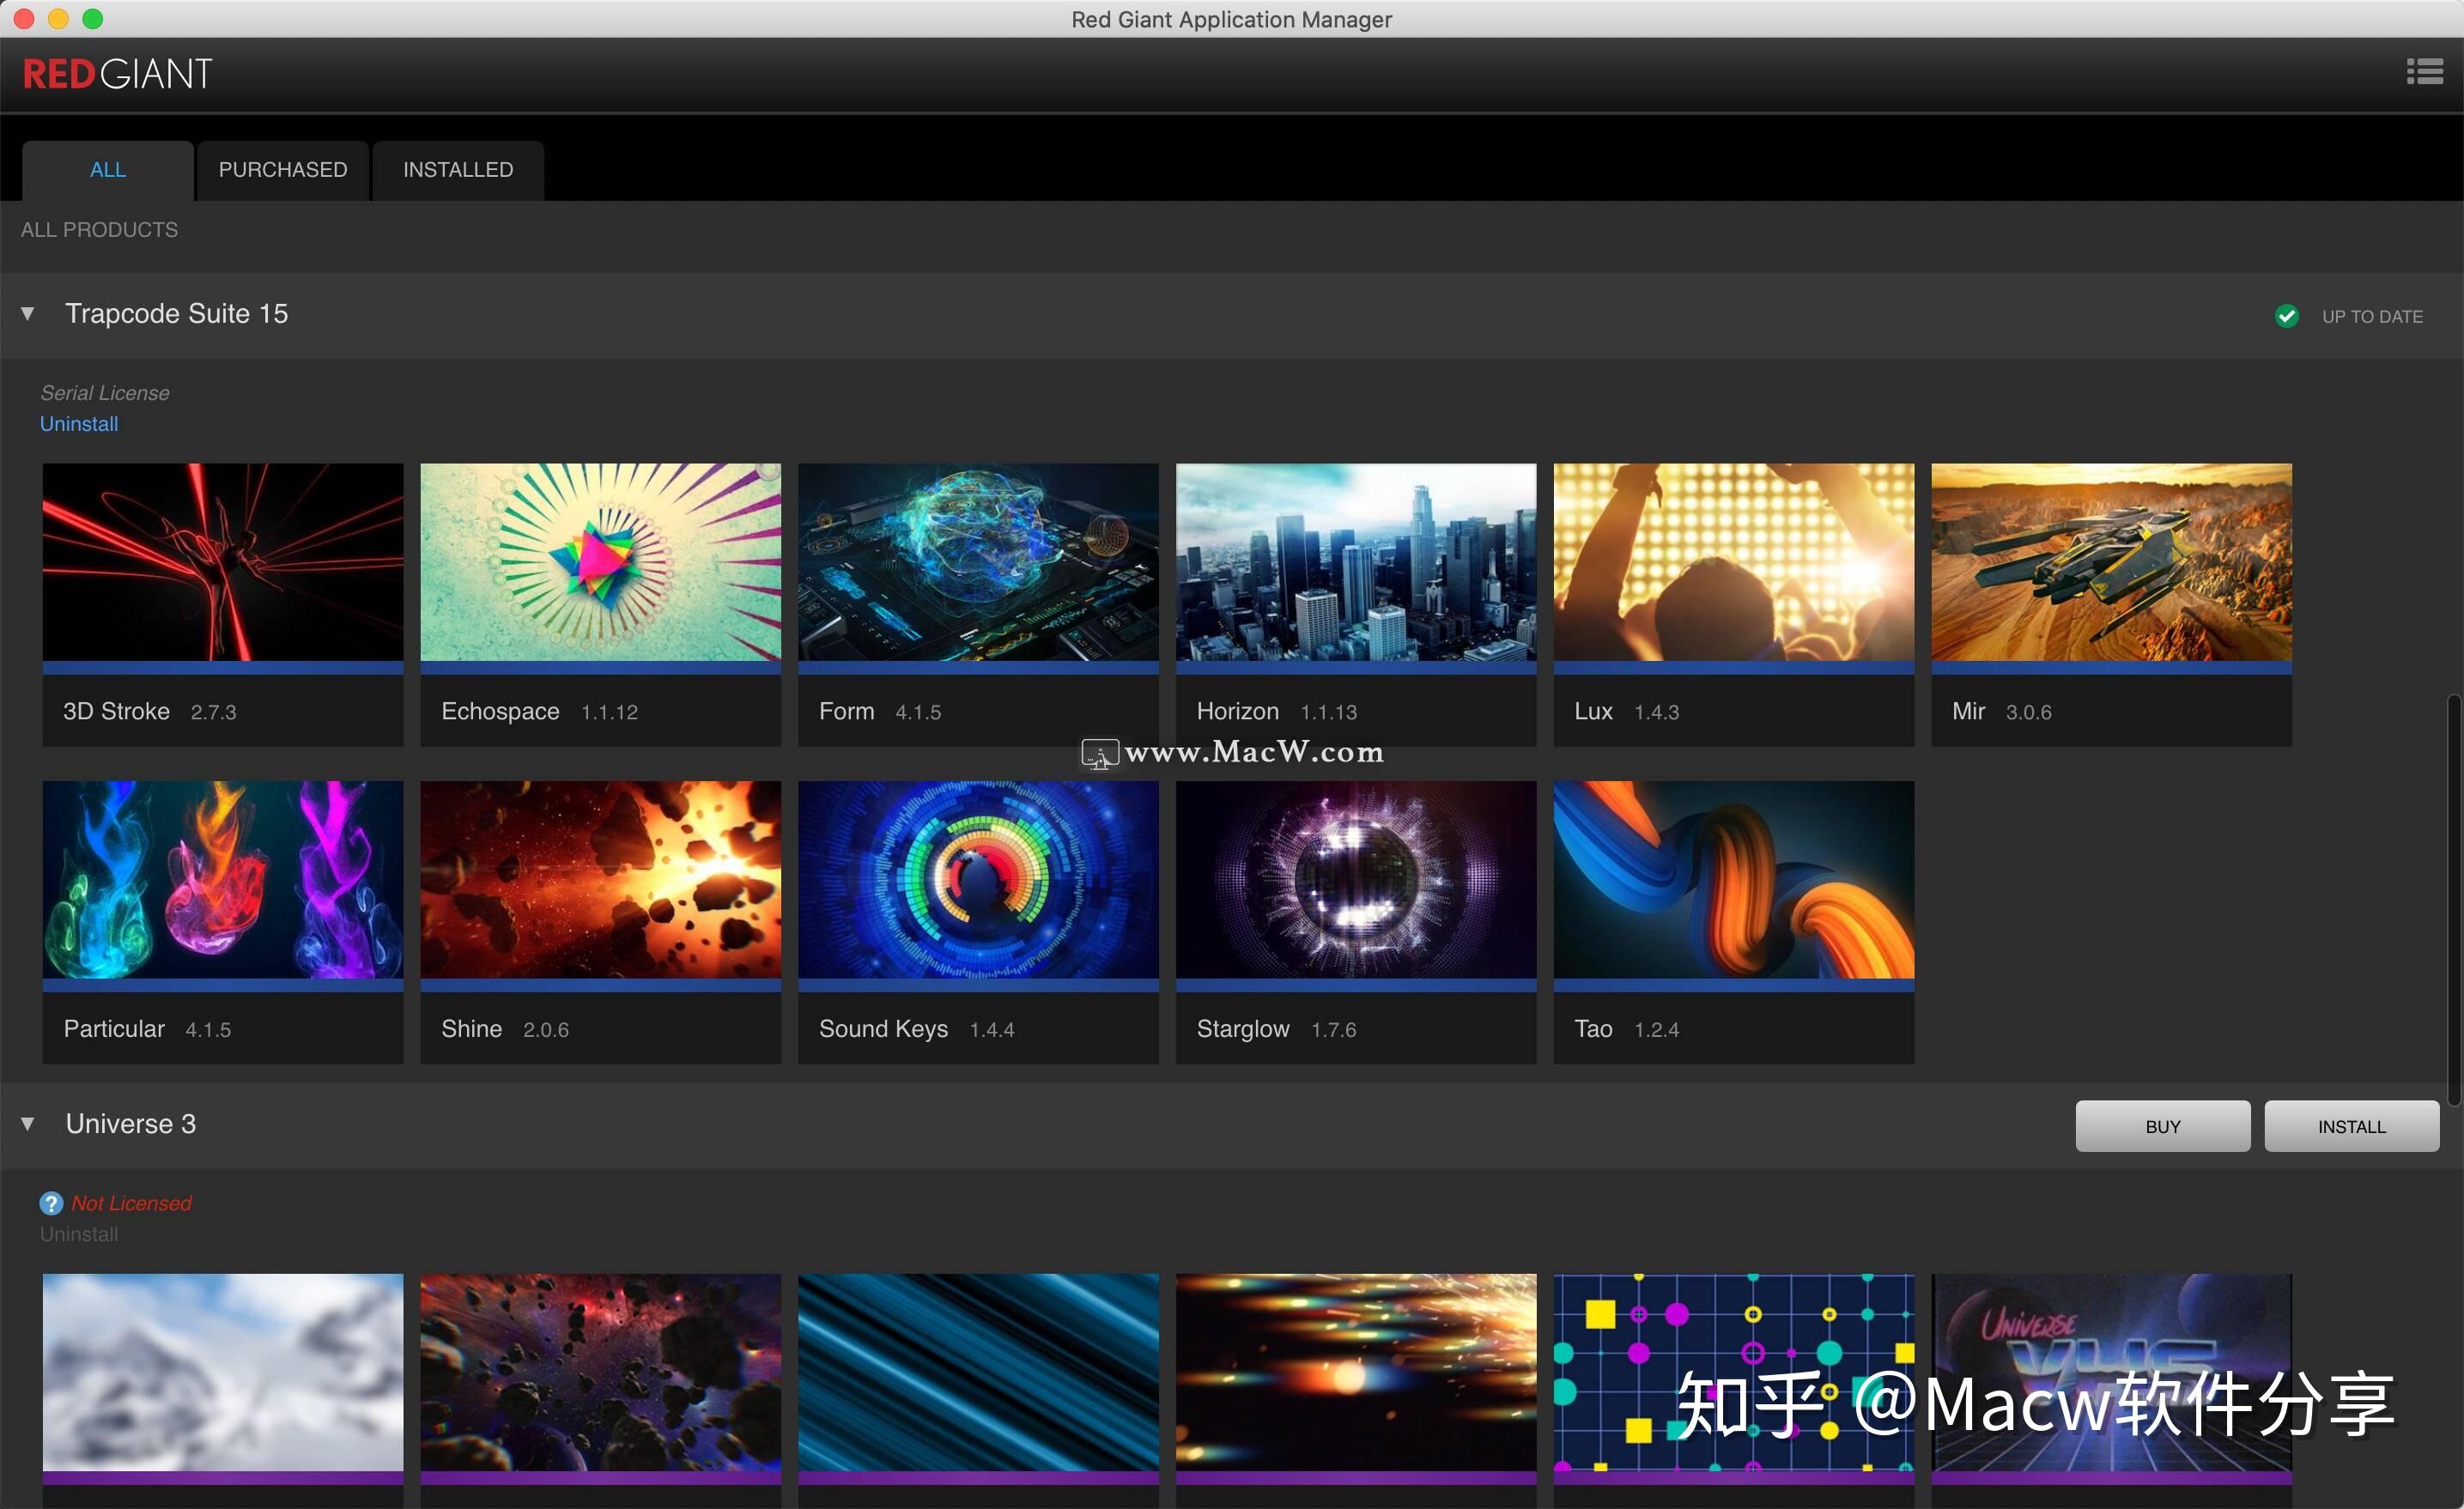The image size is (2464, 1509).
Task: Select the ALL tab
Action: click(107, 169)
